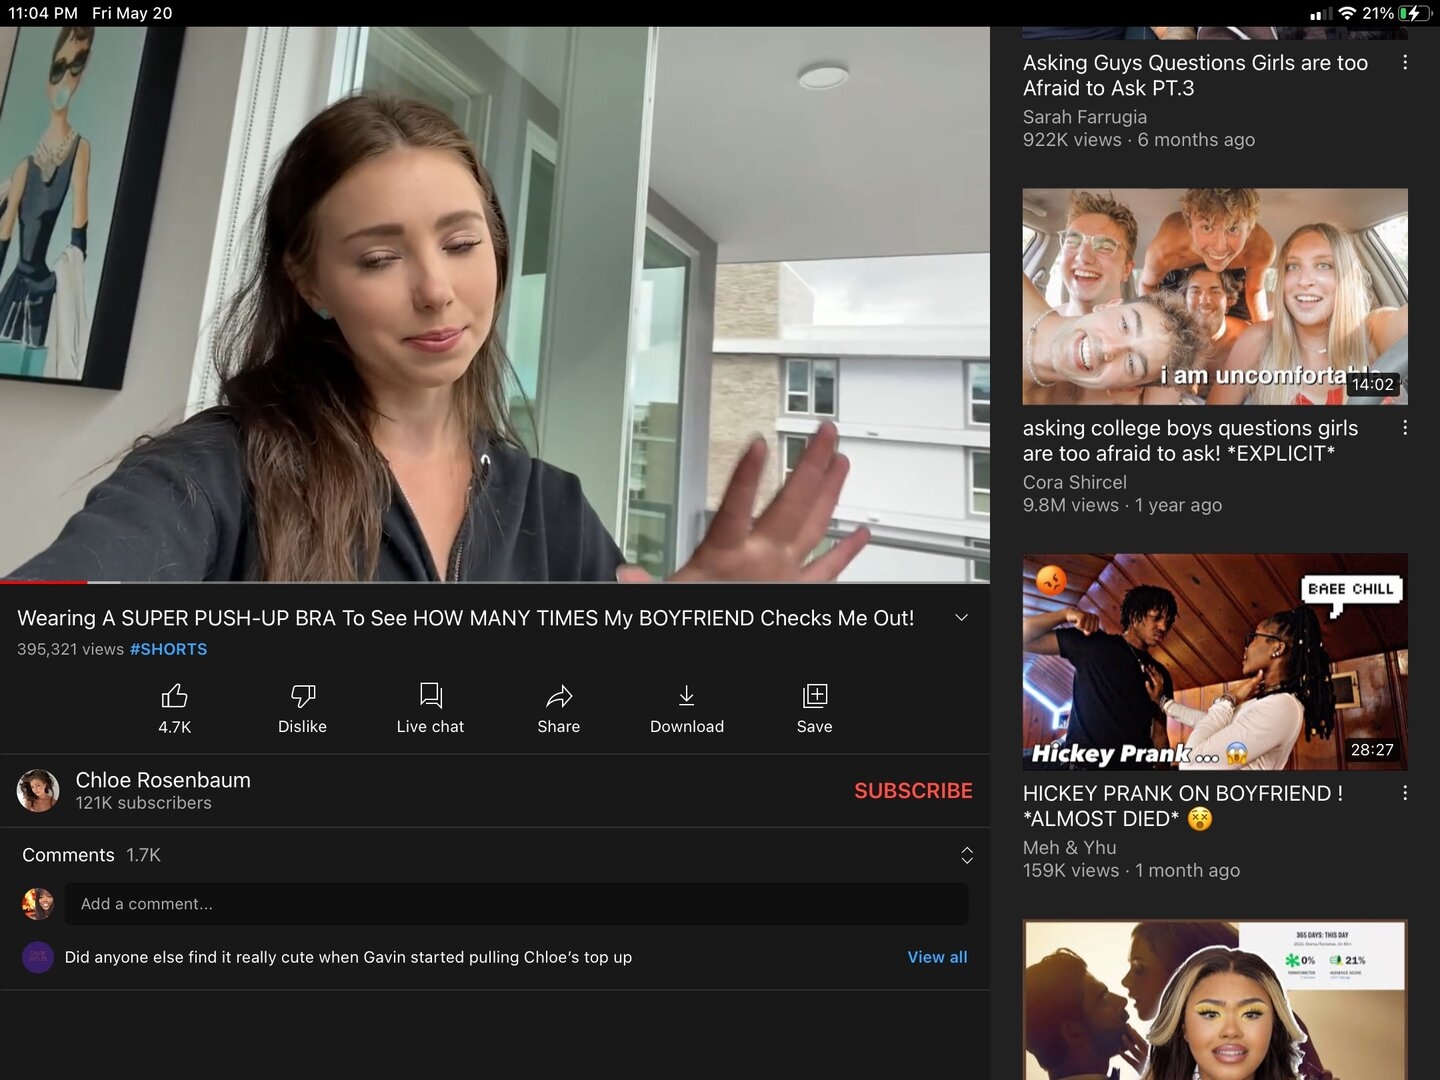View all comments link
This screenshot has width=1440, height=1080.
pyautogui.click(x=937, y=957)
